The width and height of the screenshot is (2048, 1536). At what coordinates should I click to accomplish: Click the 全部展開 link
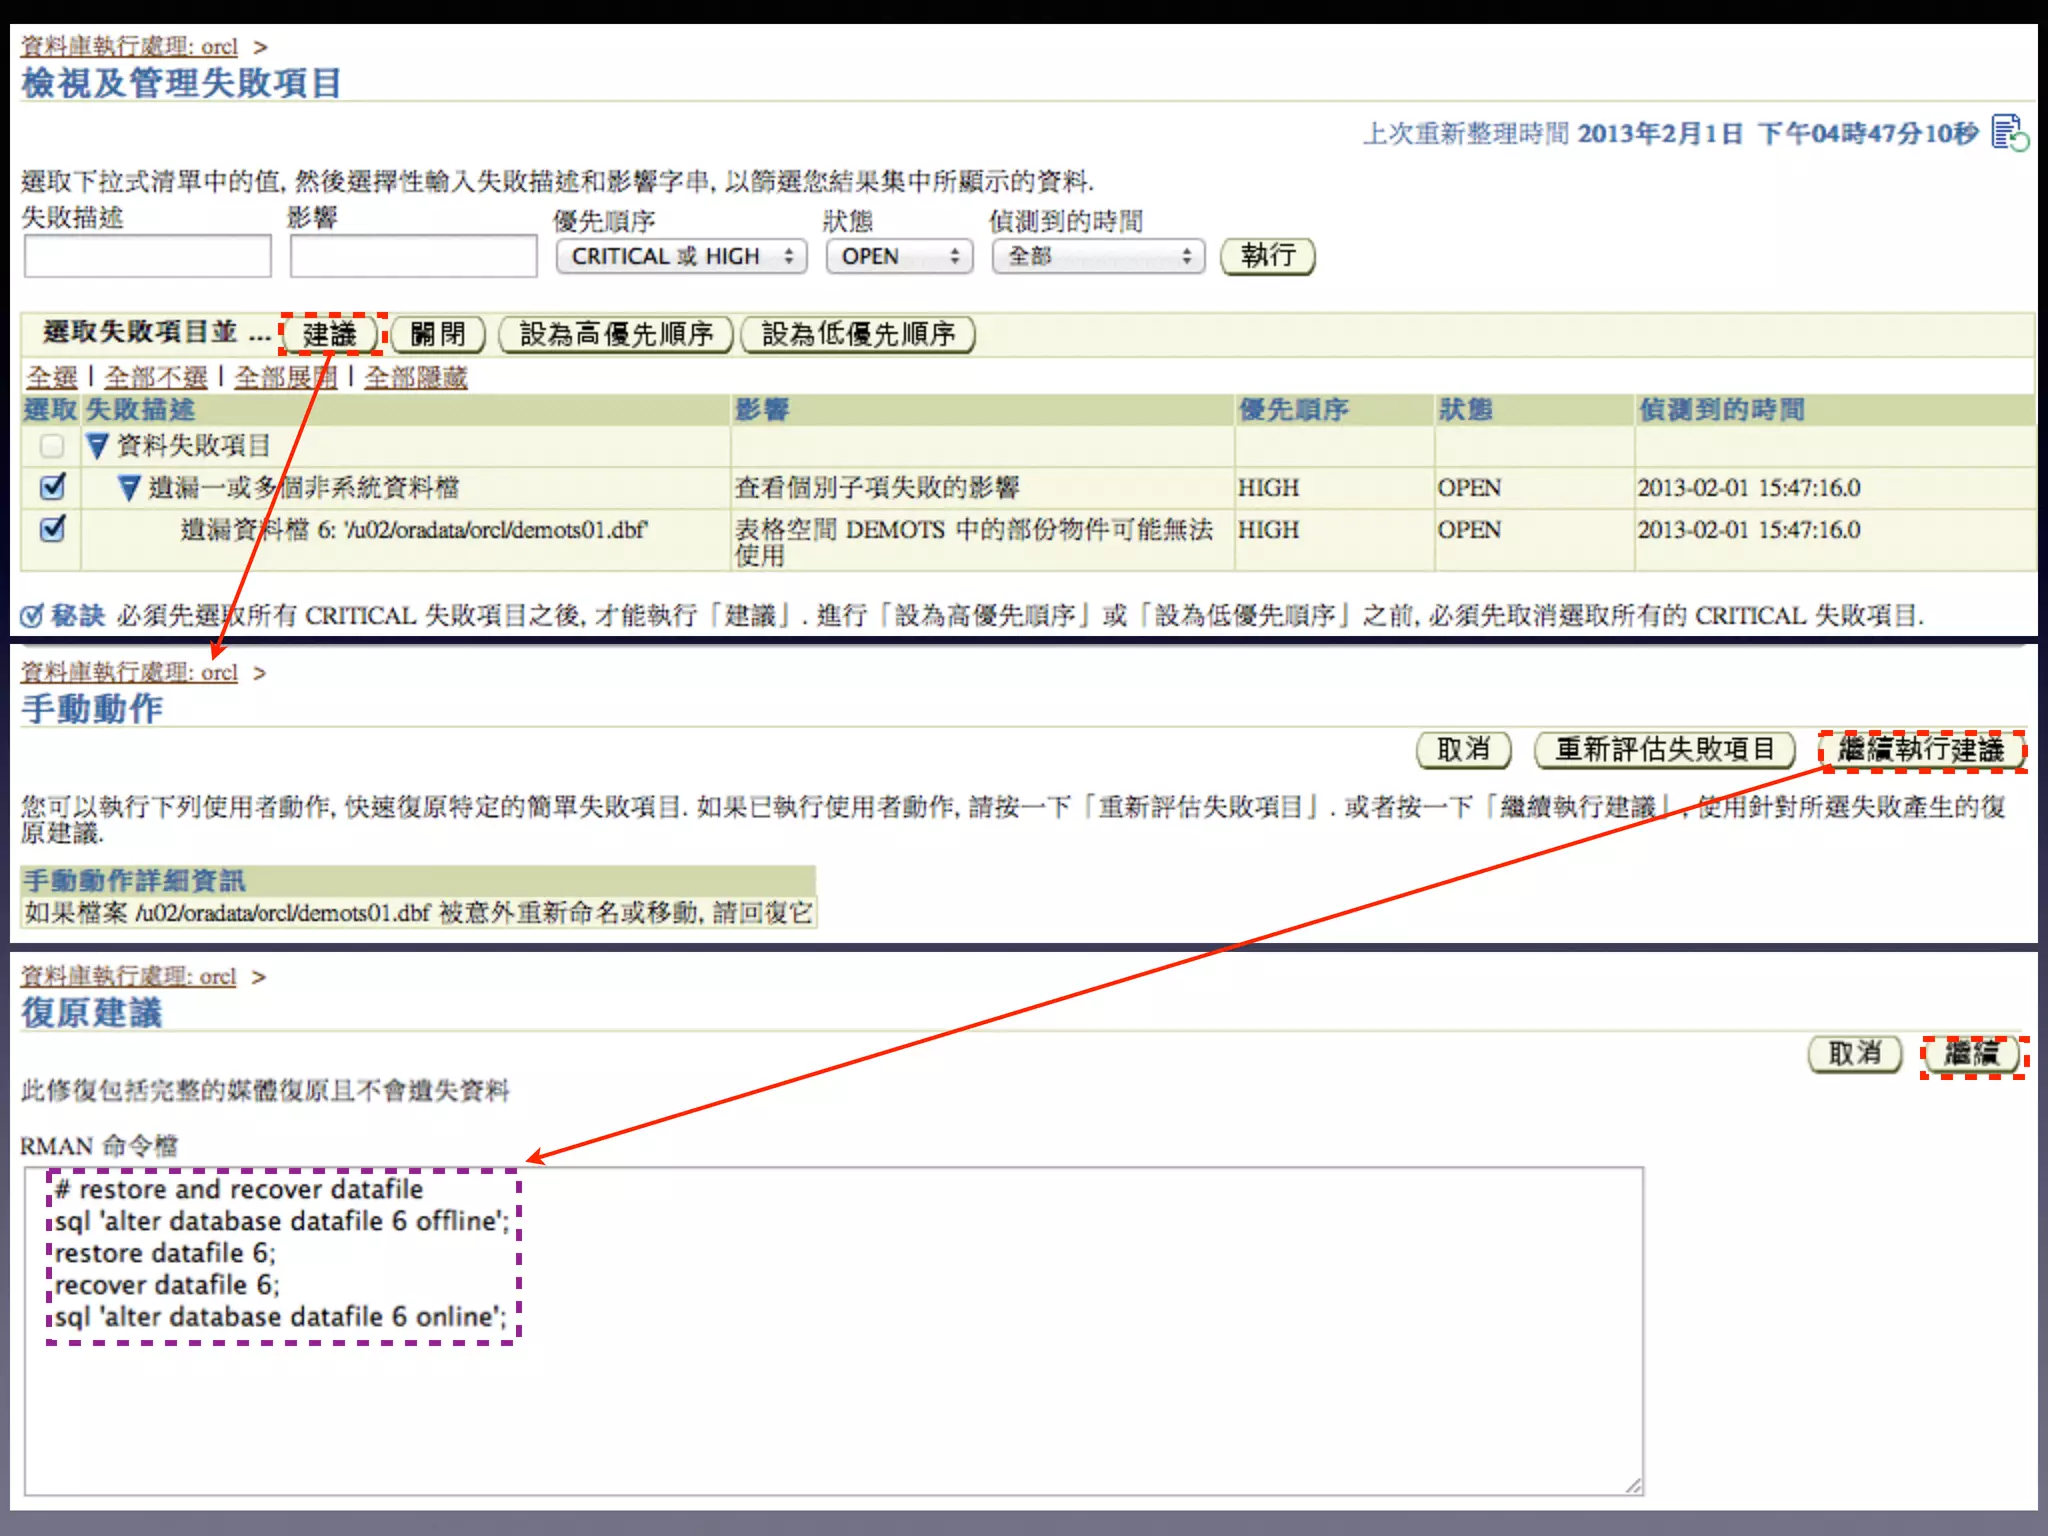pos(285,378)
